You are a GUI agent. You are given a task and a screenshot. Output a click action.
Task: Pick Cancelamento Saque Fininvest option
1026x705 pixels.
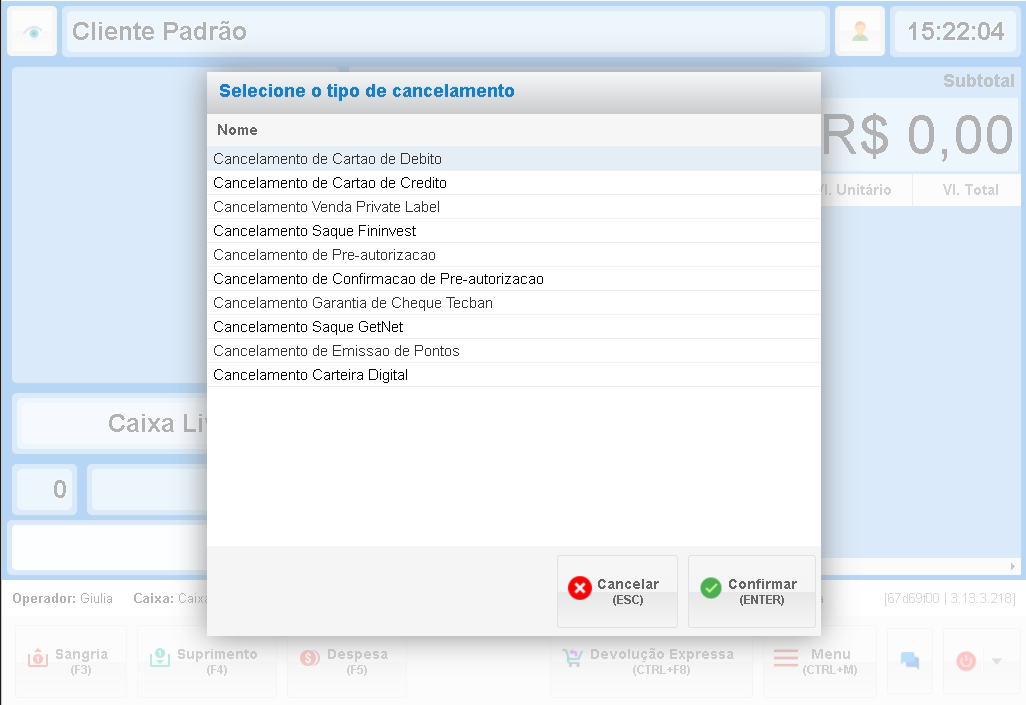[514, 231]
